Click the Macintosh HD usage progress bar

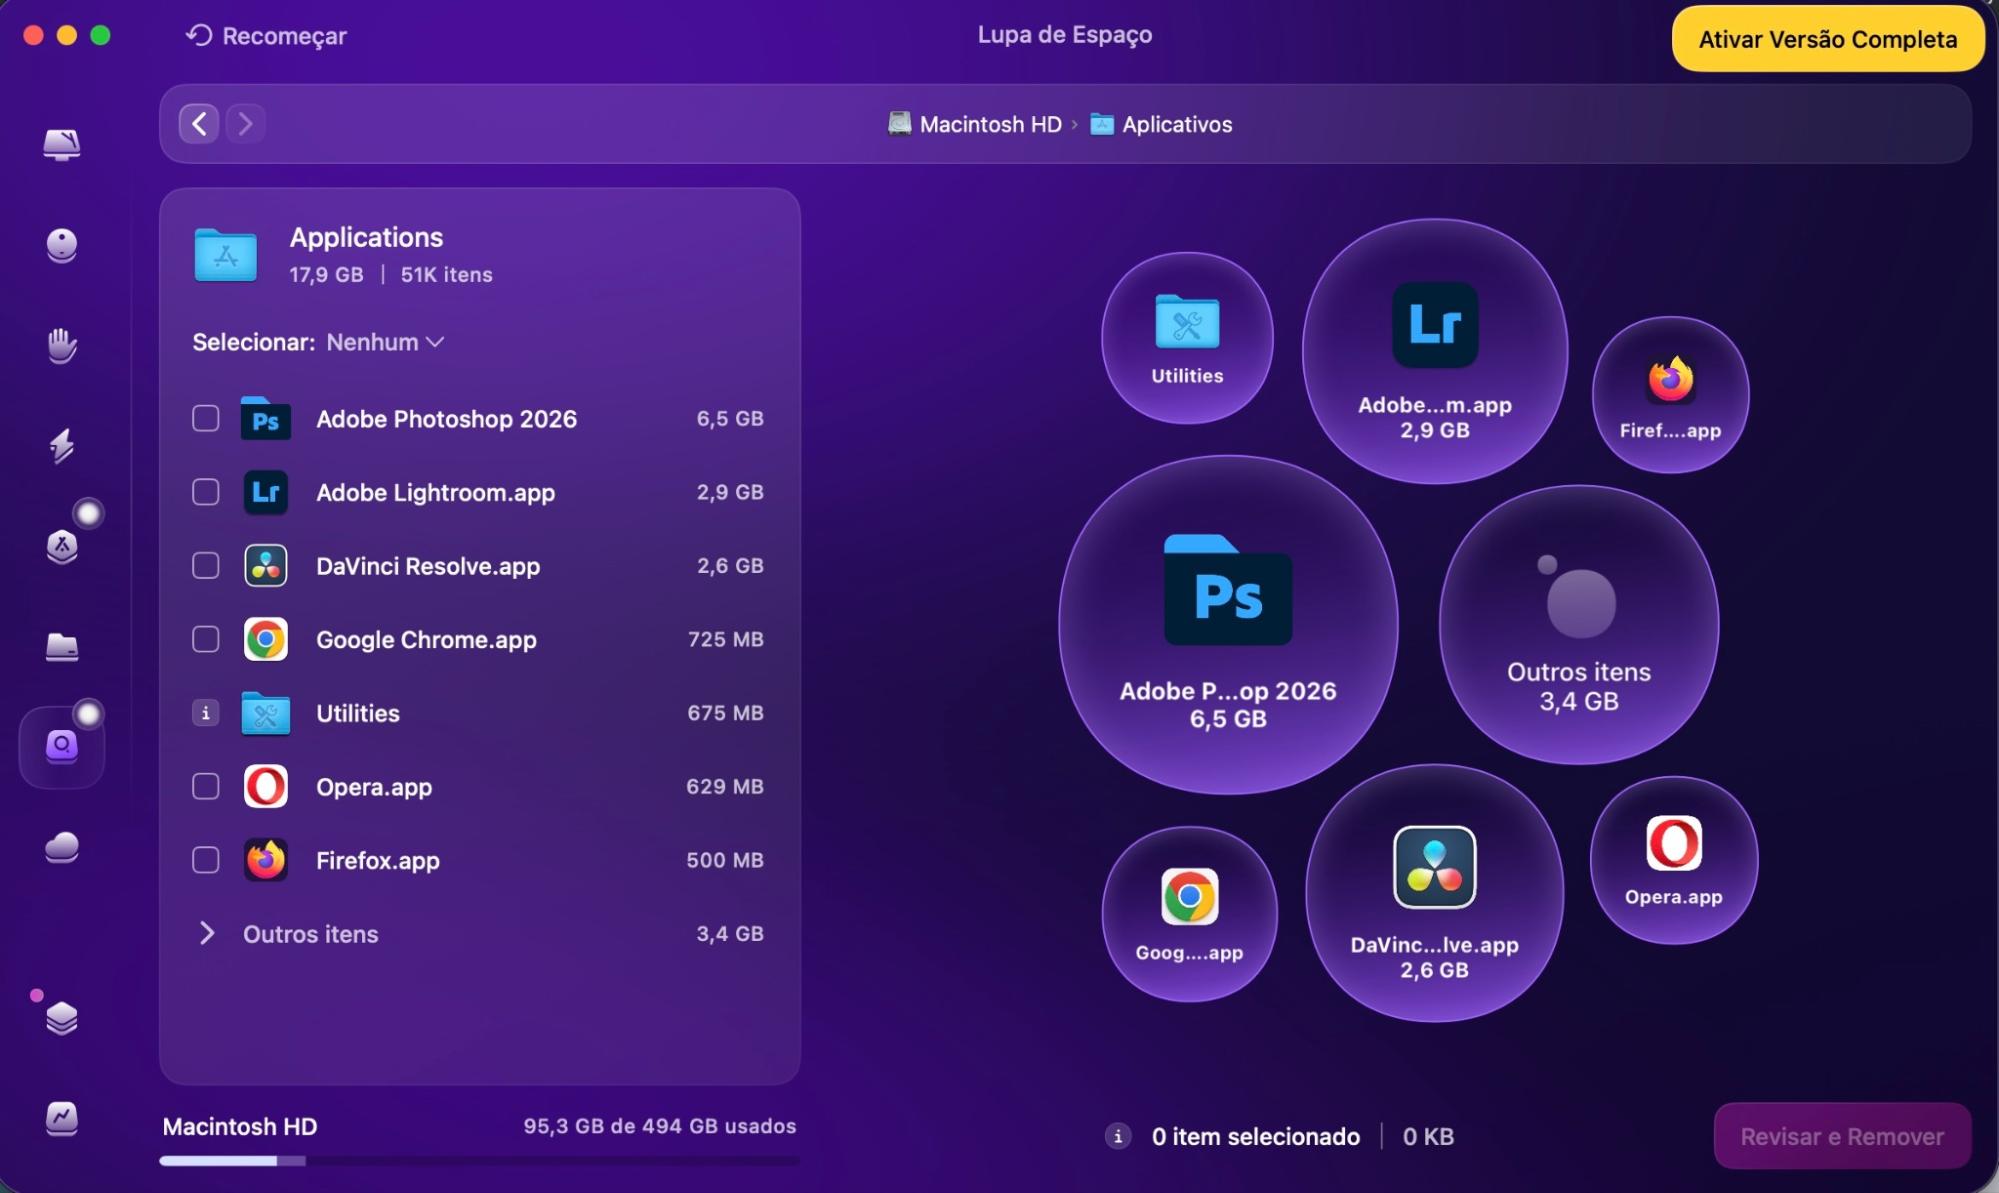[479, 1161]
